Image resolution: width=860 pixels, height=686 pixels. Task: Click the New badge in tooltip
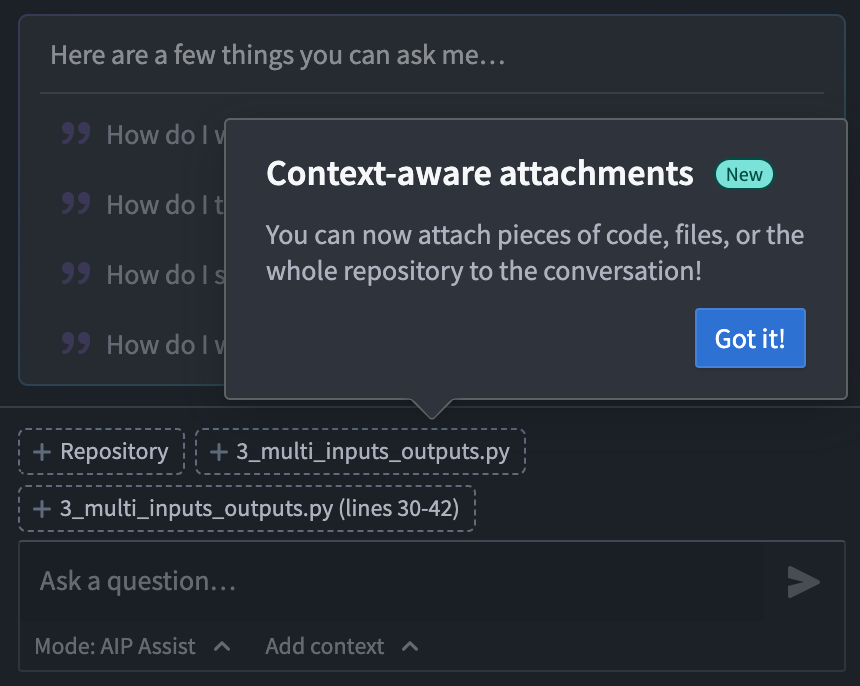[x=744, y=174]
